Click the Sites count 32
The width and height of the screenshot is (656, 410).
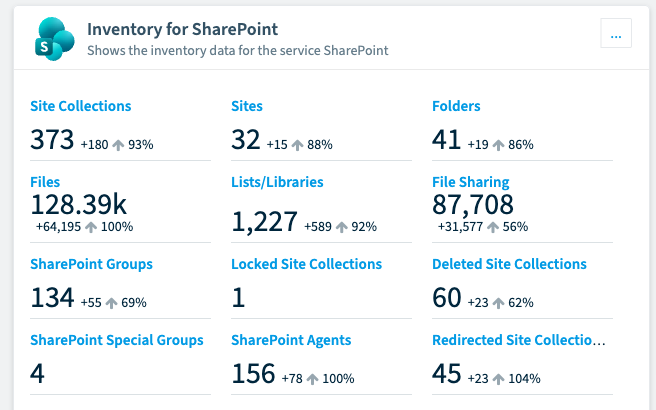(x=246, y=139)
